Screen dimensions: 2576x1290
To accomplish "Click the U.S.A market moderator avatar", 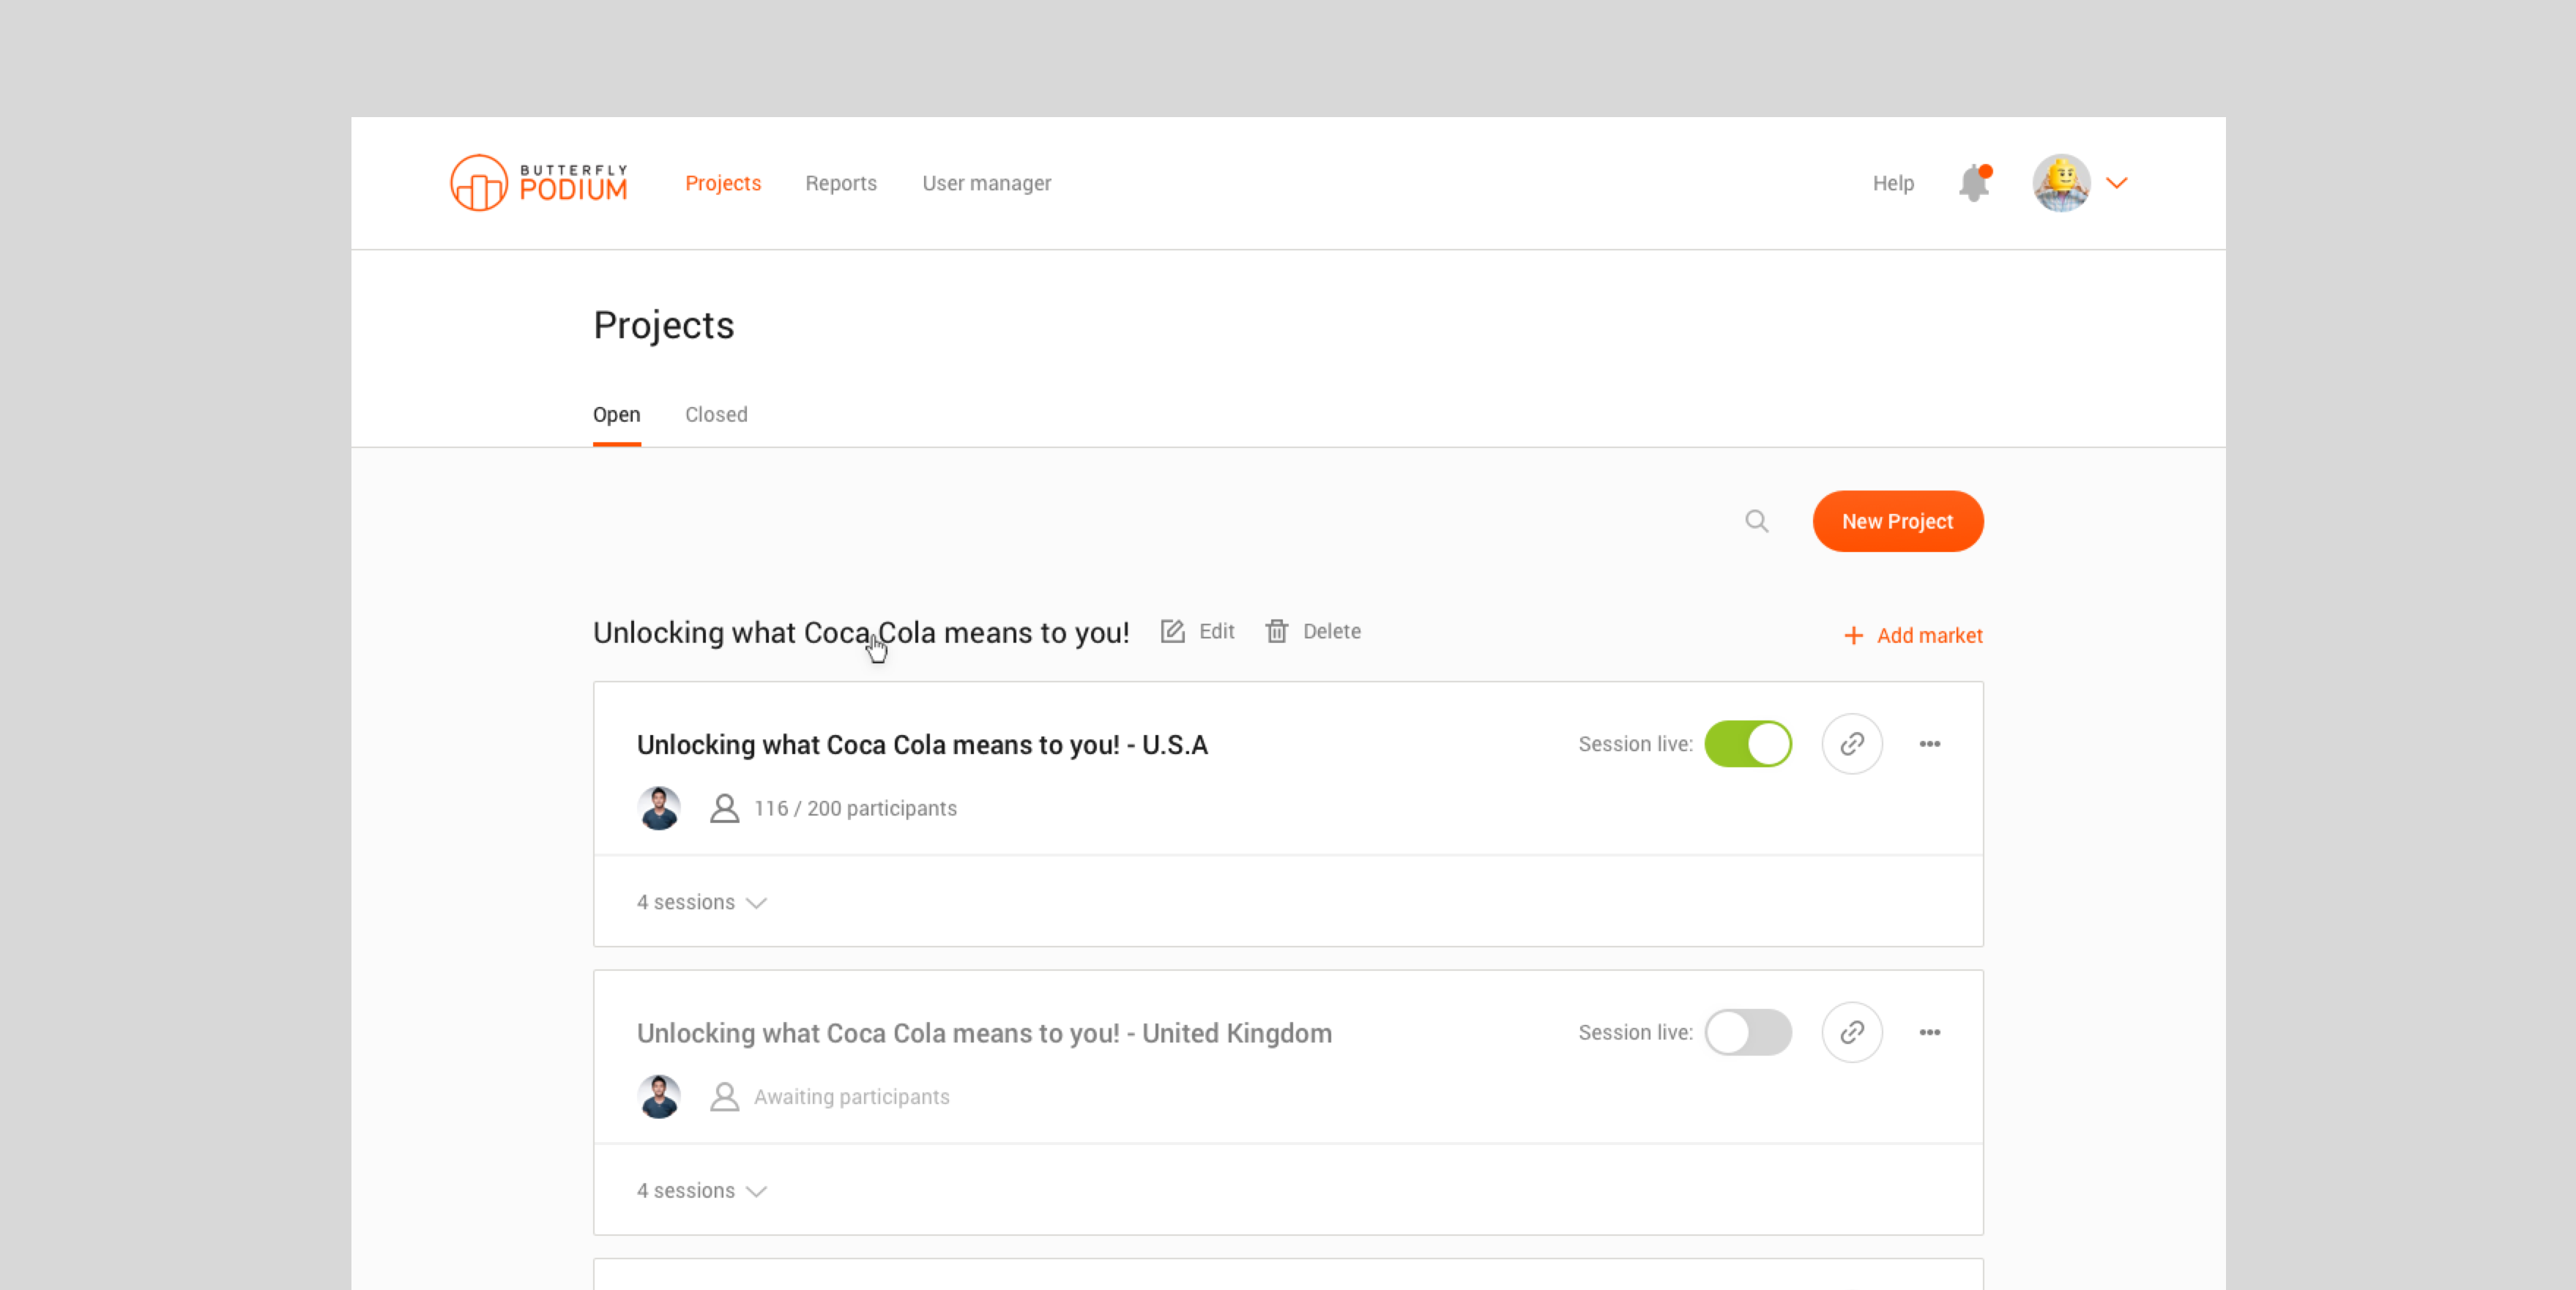I will (x=659, y=808).
